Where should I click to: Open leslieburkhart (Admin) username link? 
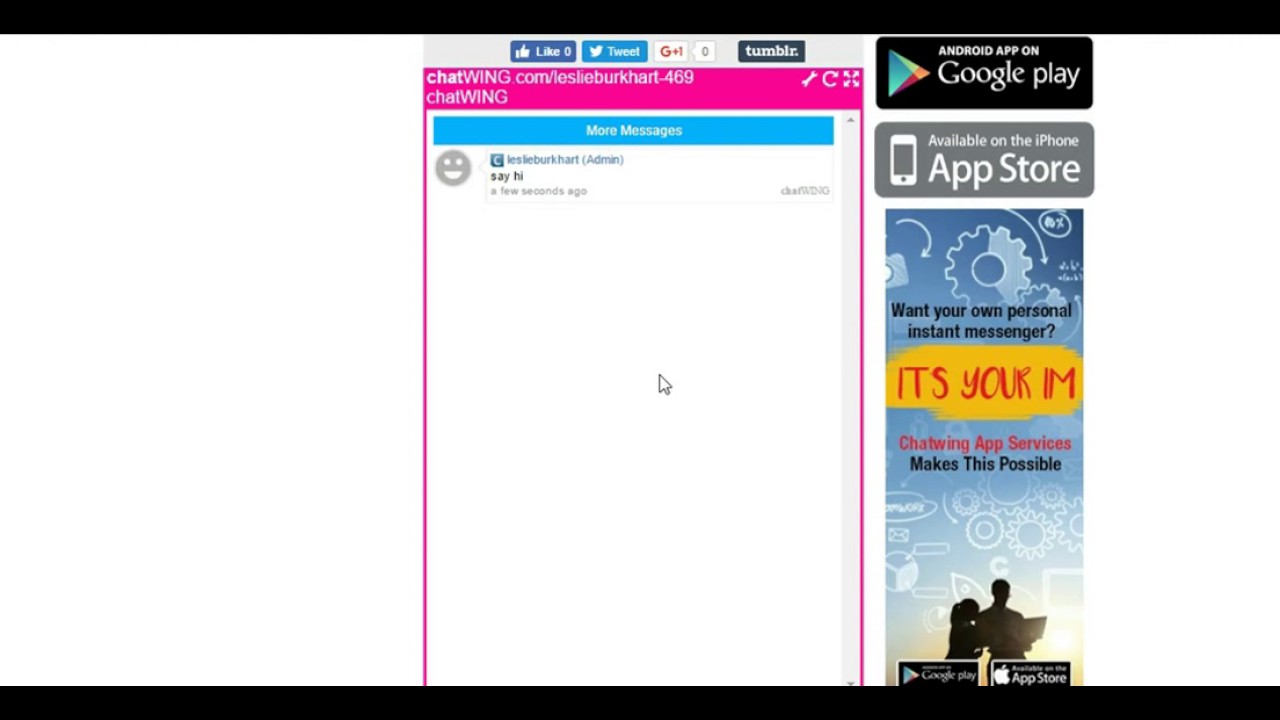click(x=564, y=159)
